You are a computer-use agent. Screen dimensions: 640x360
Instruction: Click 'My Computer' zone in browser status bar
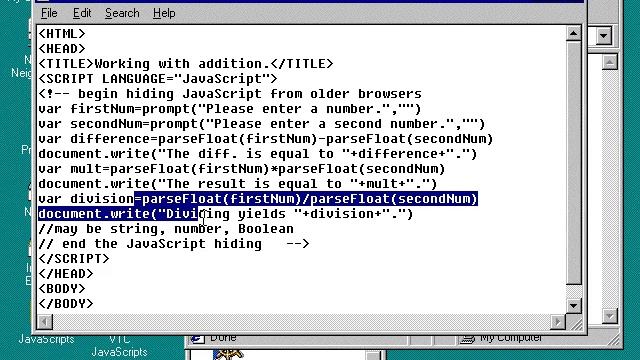511,338
